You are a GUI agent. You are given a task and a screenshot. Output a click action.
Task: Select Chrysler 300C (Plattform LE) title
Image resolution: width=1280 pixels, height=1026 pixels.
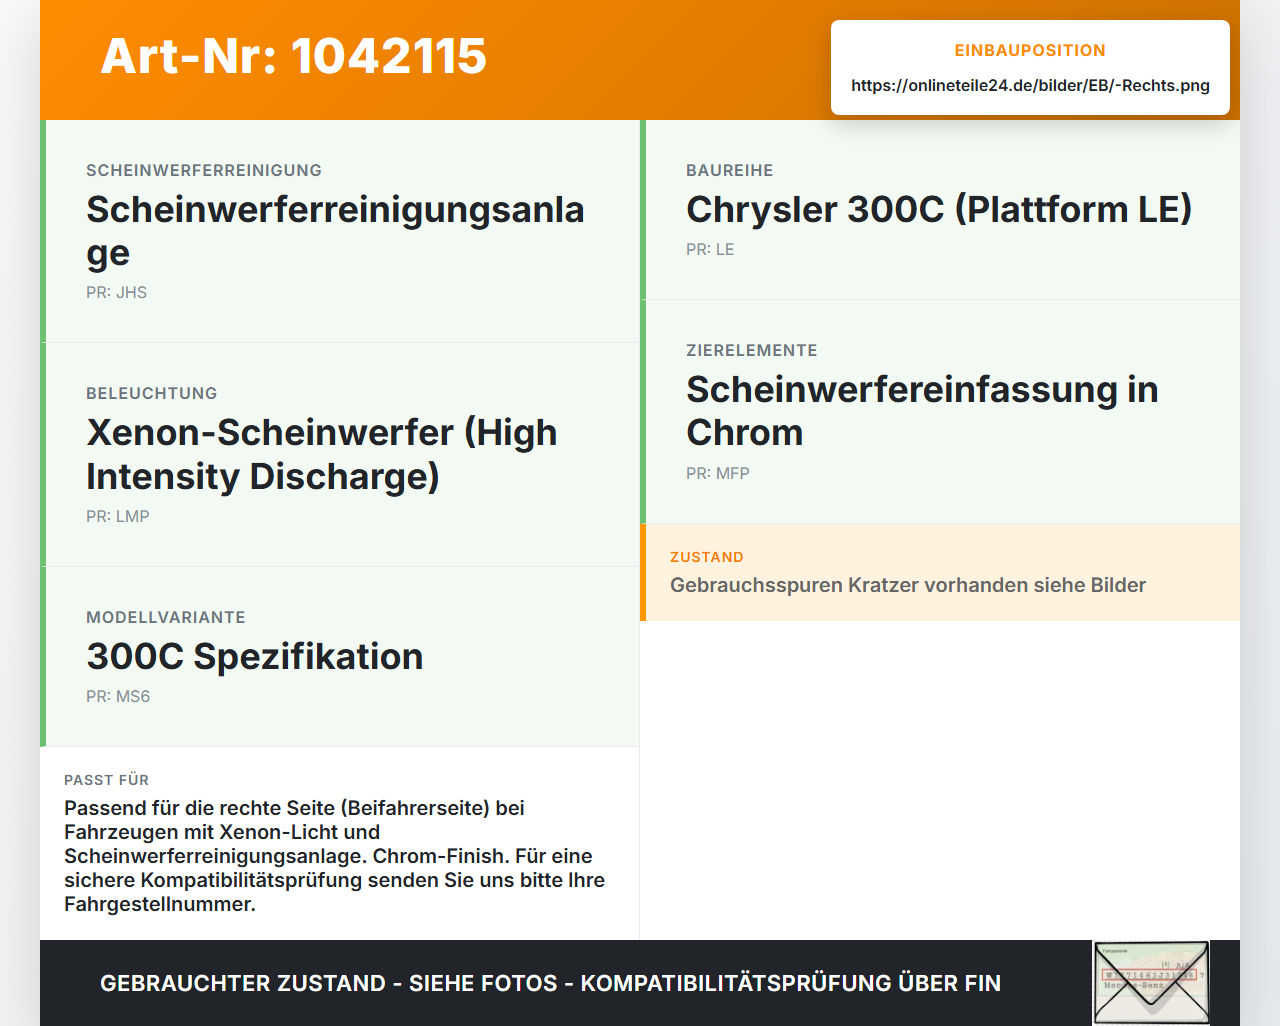(939, 210)
